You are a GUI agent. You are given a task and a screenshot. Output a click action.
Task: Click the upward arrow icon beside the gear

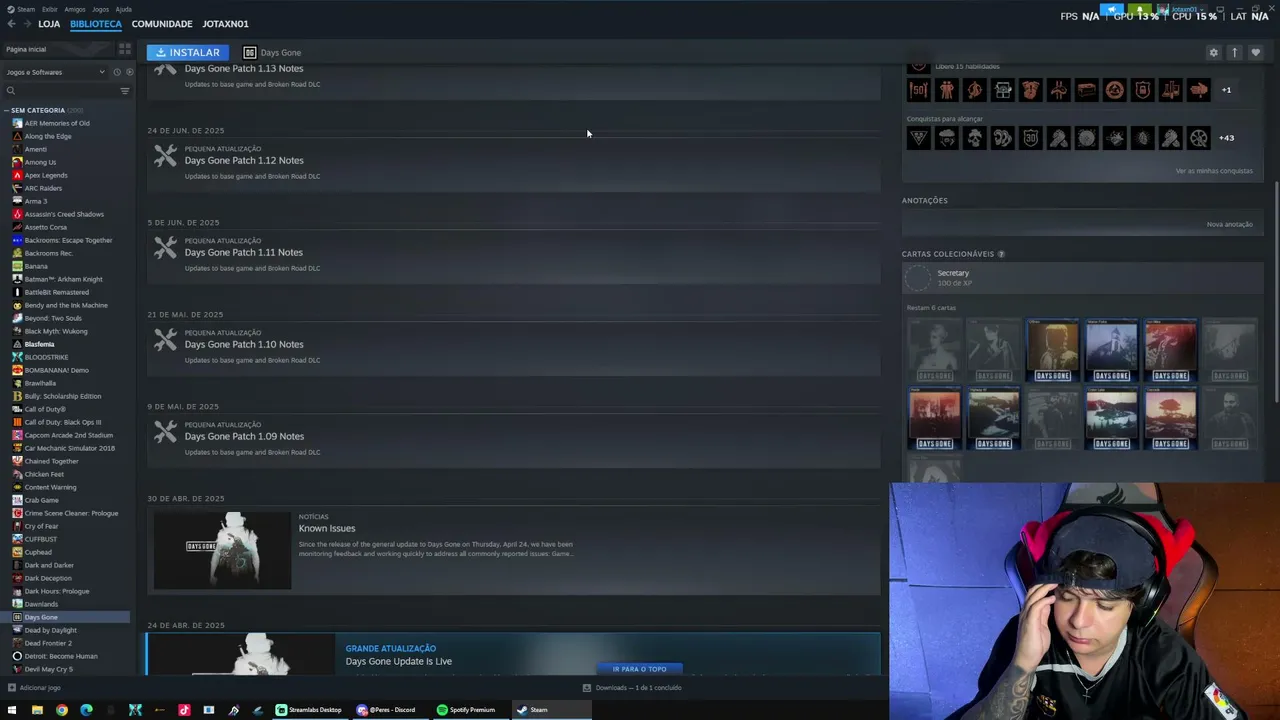pyautogui.click(x=1235, y=53)
